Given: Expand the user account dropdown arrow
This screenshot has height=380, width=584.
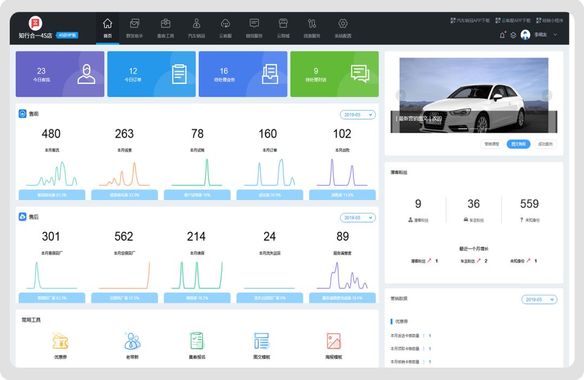Looking at the screenshot, I should coord(555,35).
